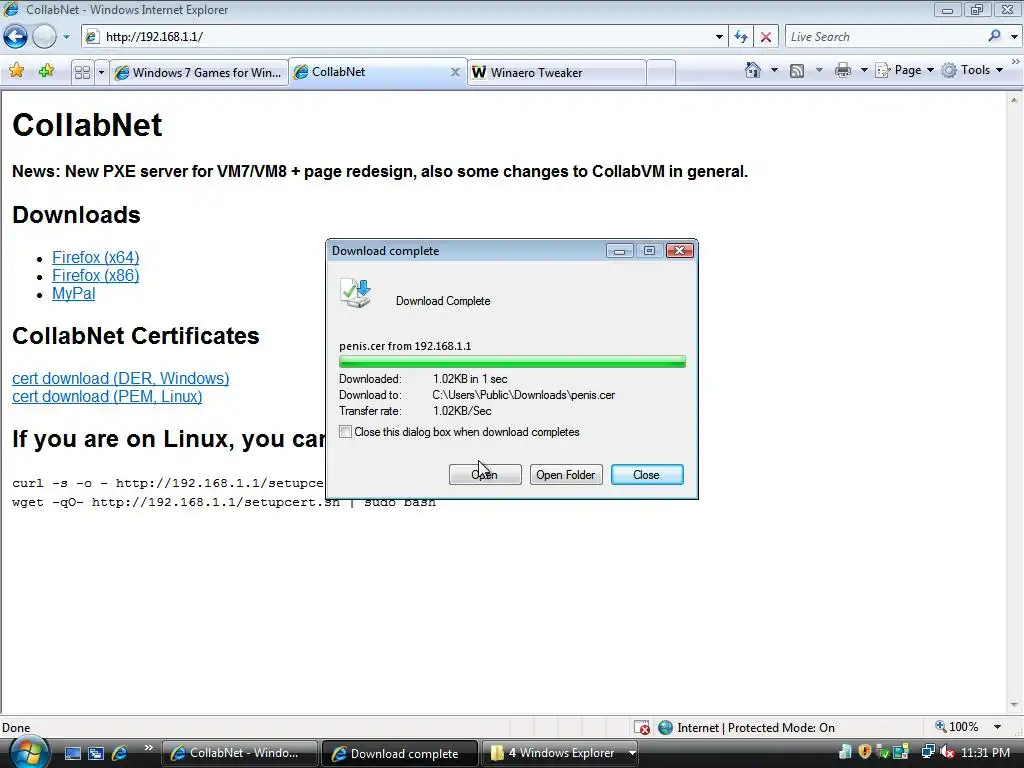
Task: Click the address bar showing http://192.168.1.1/
Action: [402, 37]
